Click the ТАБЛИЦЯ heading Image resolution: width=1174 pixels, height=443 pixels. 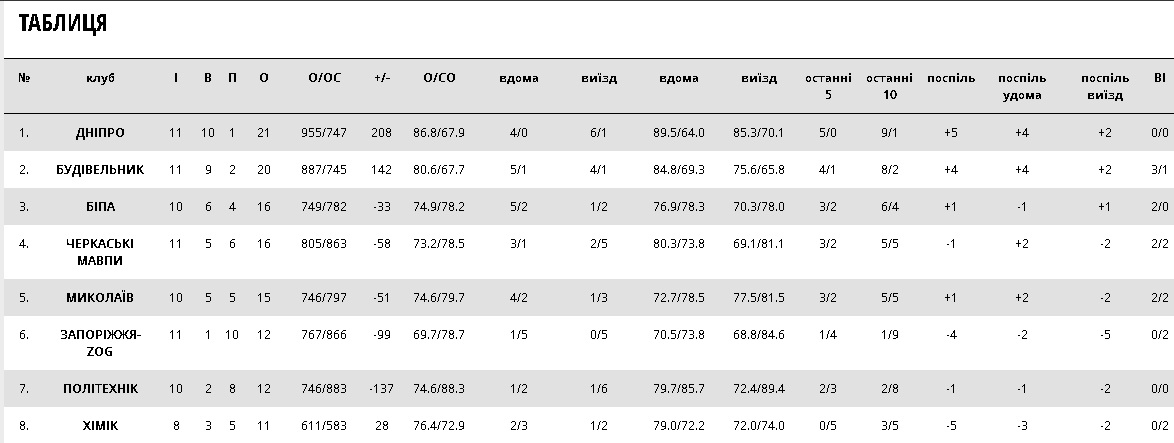pyautogui.click(x=63, y=24)
